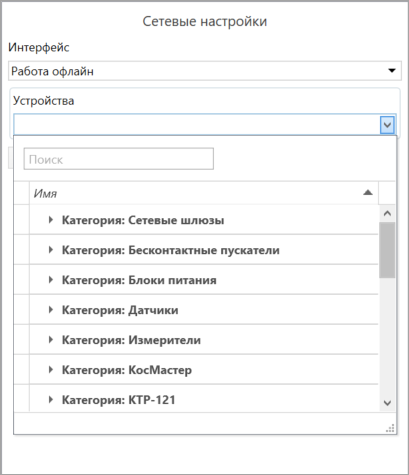Image resolution: width=409 pixels, height=475 pixels.
Task: Expand the Блоки питания category arrow
Action: (51, 280)
